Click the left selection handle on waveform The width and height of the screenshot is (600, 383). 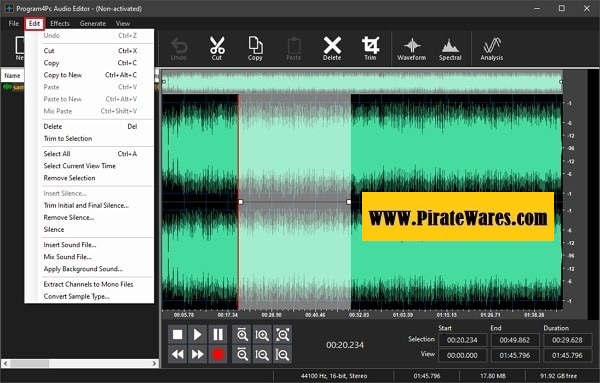point(241,202)
